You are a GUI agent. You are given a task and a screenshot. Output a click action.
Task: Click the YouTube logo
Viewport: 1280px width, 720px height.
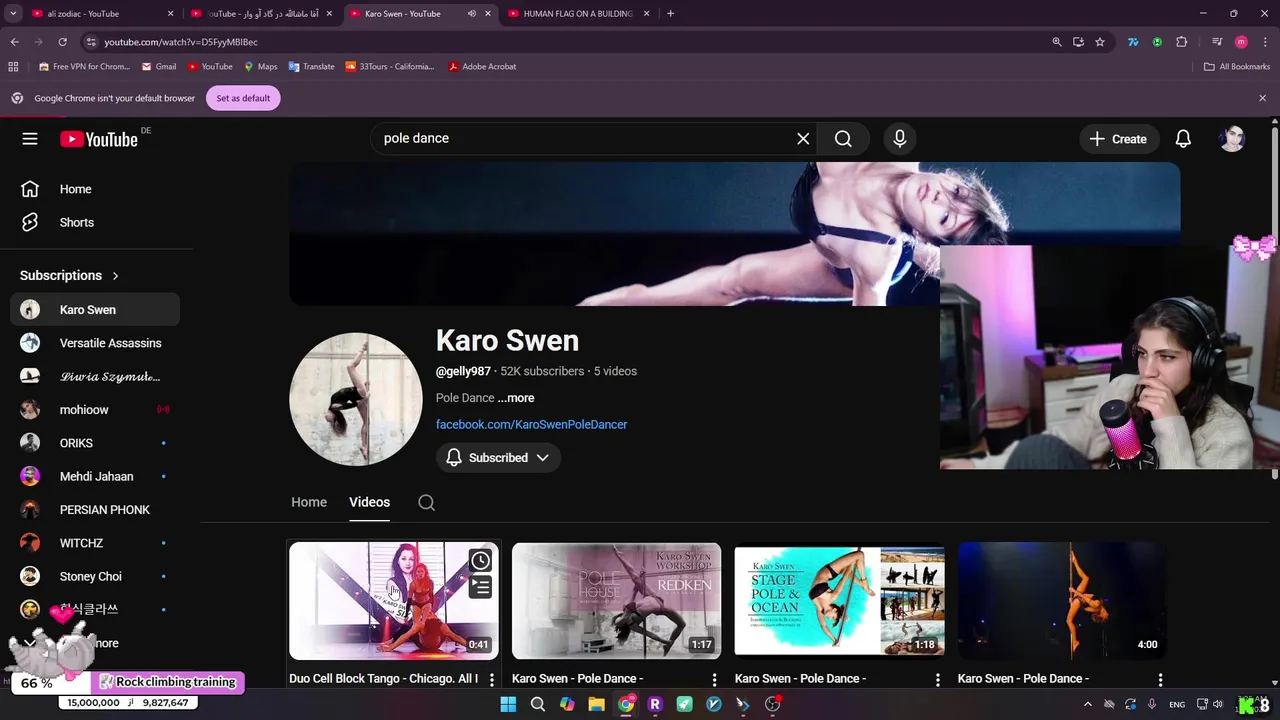coord(99,139)
